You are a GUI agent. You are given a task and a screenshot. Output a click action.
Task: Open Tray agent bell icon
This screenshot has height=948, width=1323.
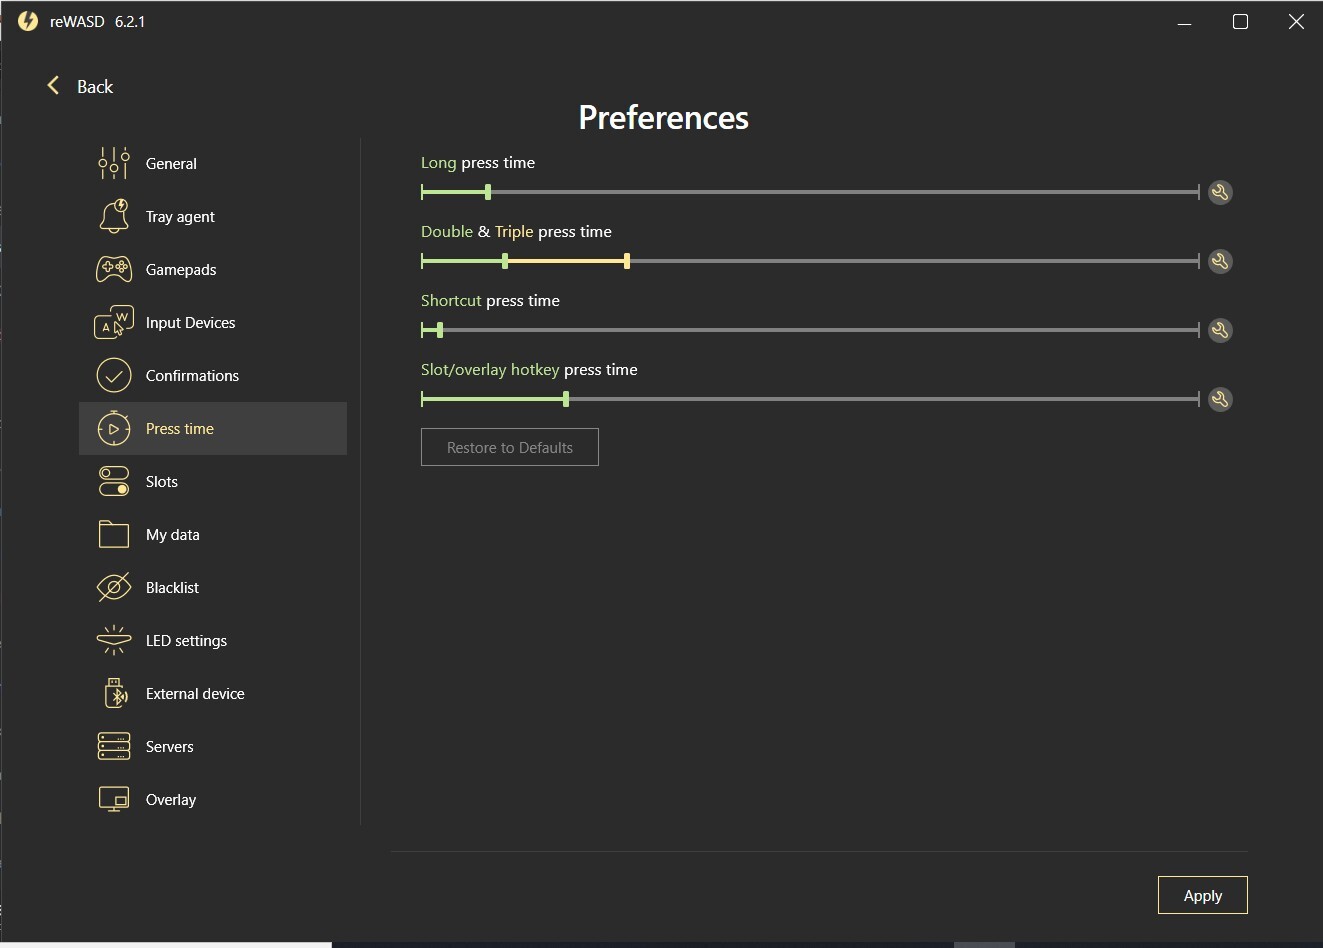[x=114, y=216]
